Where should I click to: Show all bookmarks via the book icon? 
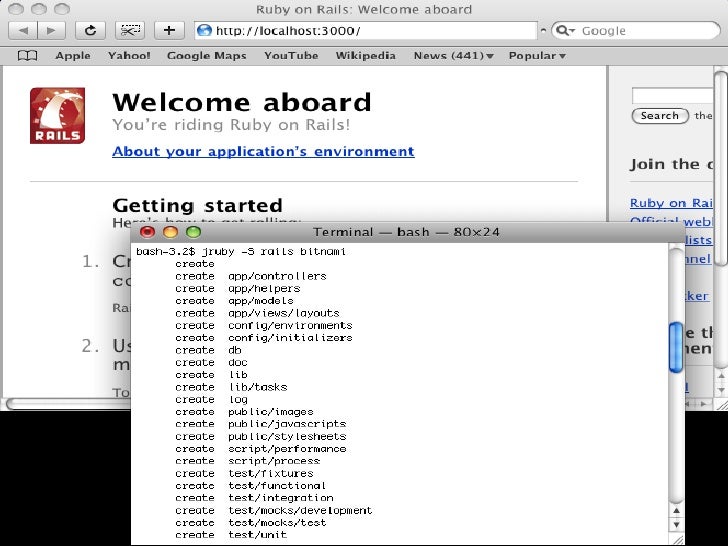tap(27, 56)
